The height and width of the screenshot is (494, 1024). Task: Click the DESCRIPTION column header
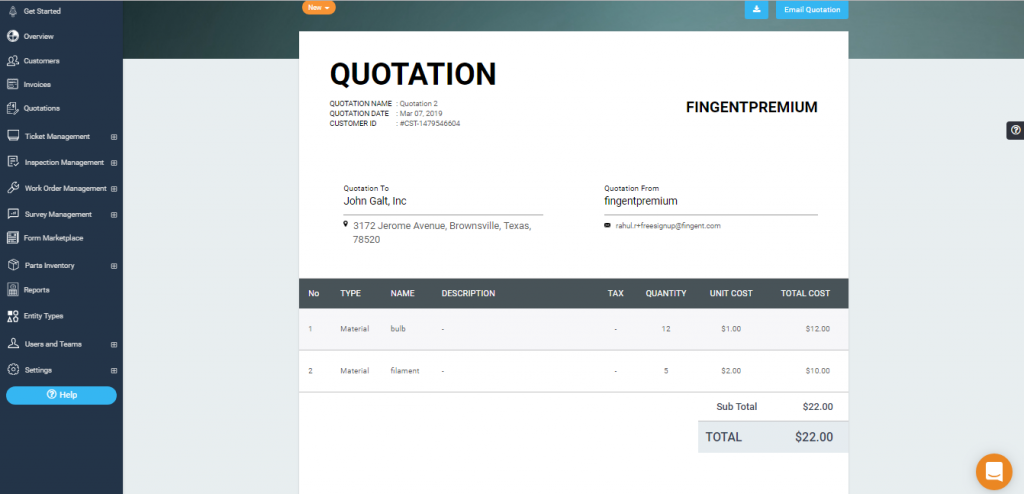pos(468,293)
